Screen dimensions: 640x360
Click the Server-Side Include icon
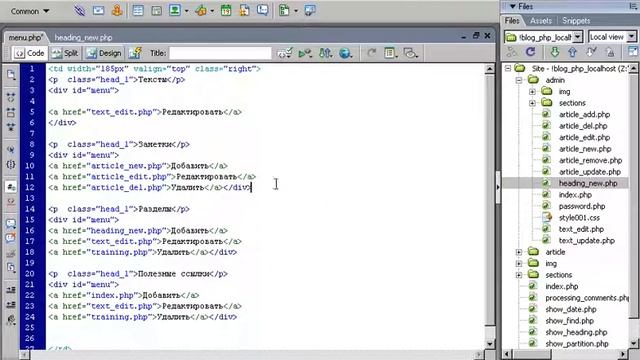pos(244,11)
